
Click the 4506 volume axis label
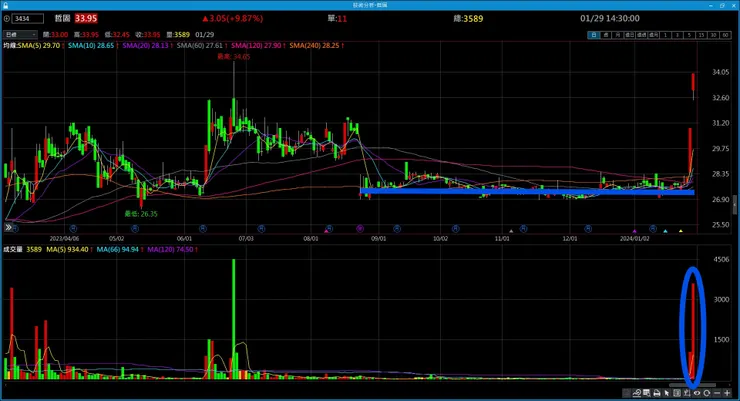pos(721,259)
